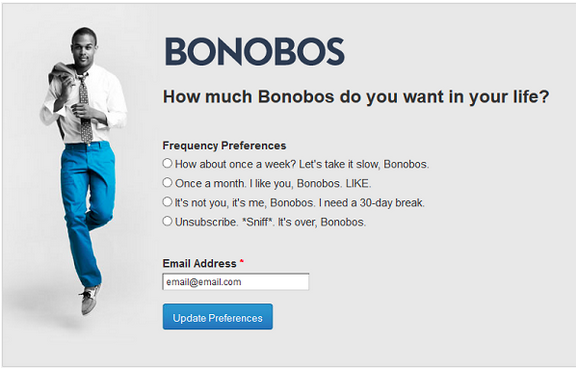This screenshot has height=374, width=581.
Task: Click the "*Sniff*. It's over, Bonobos." text
Action: click(x=304, y=222)
